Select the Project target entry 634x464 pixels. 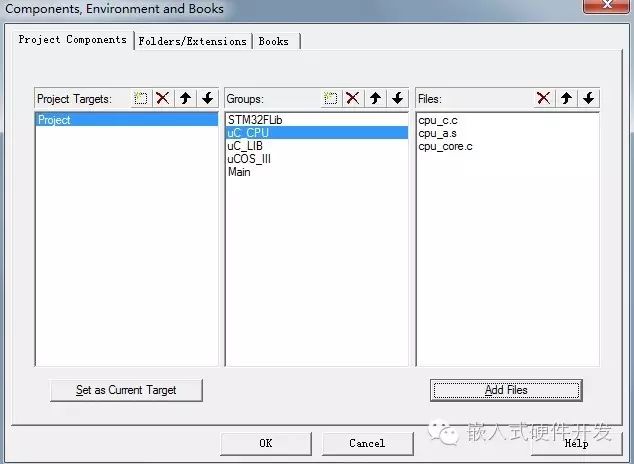(127, 120)
